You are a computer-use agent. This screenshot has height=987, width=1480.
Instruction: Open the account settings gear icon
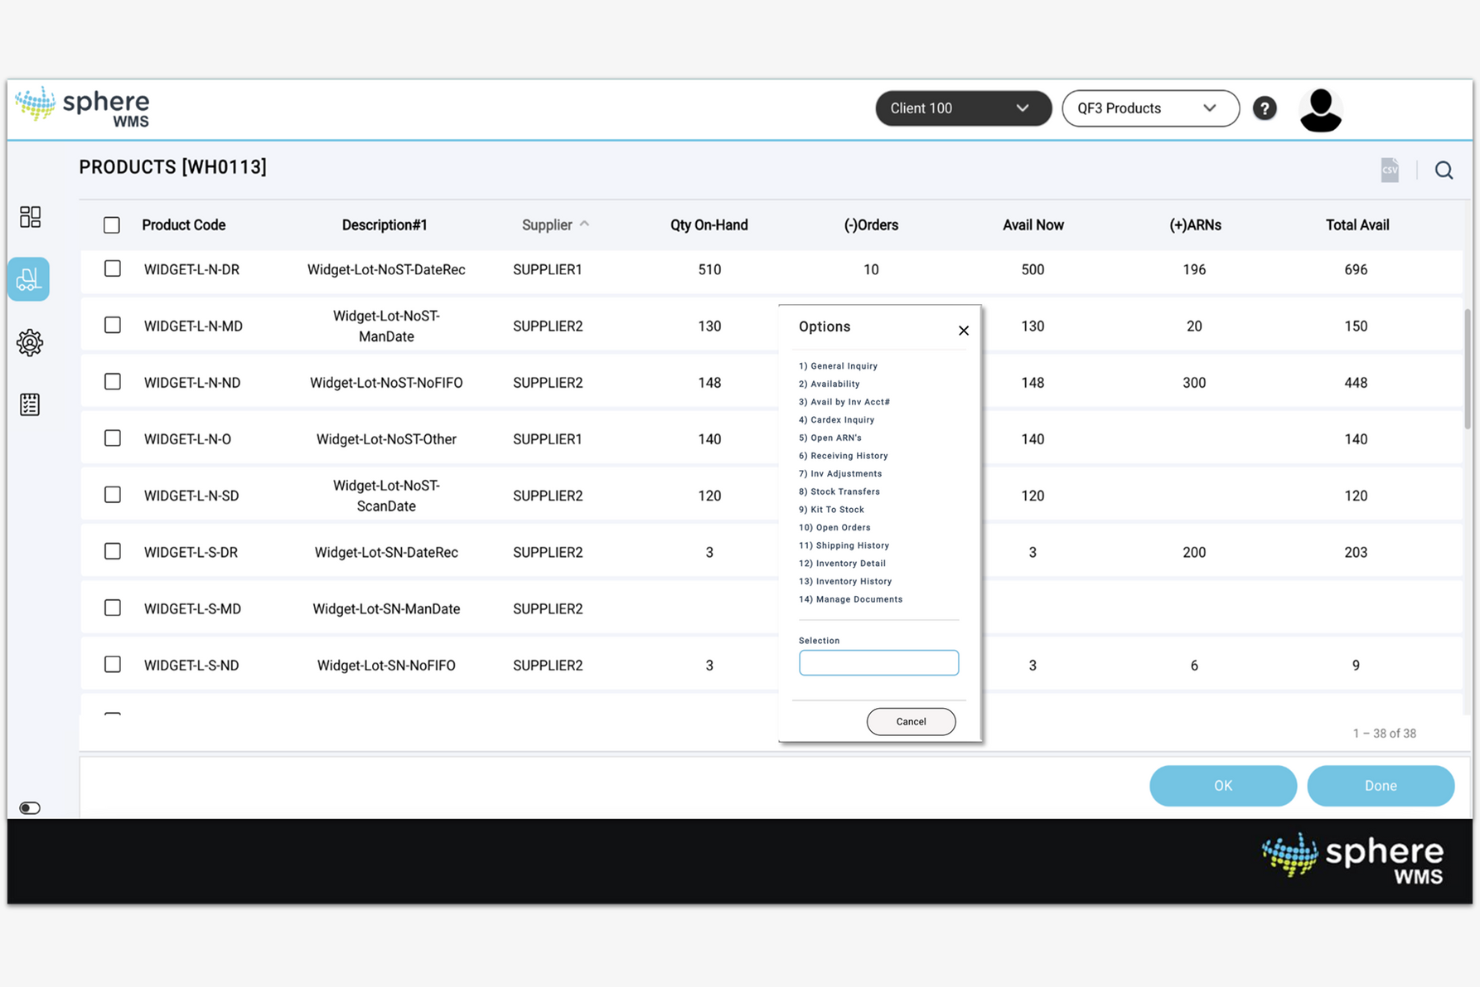pos(30,343)
